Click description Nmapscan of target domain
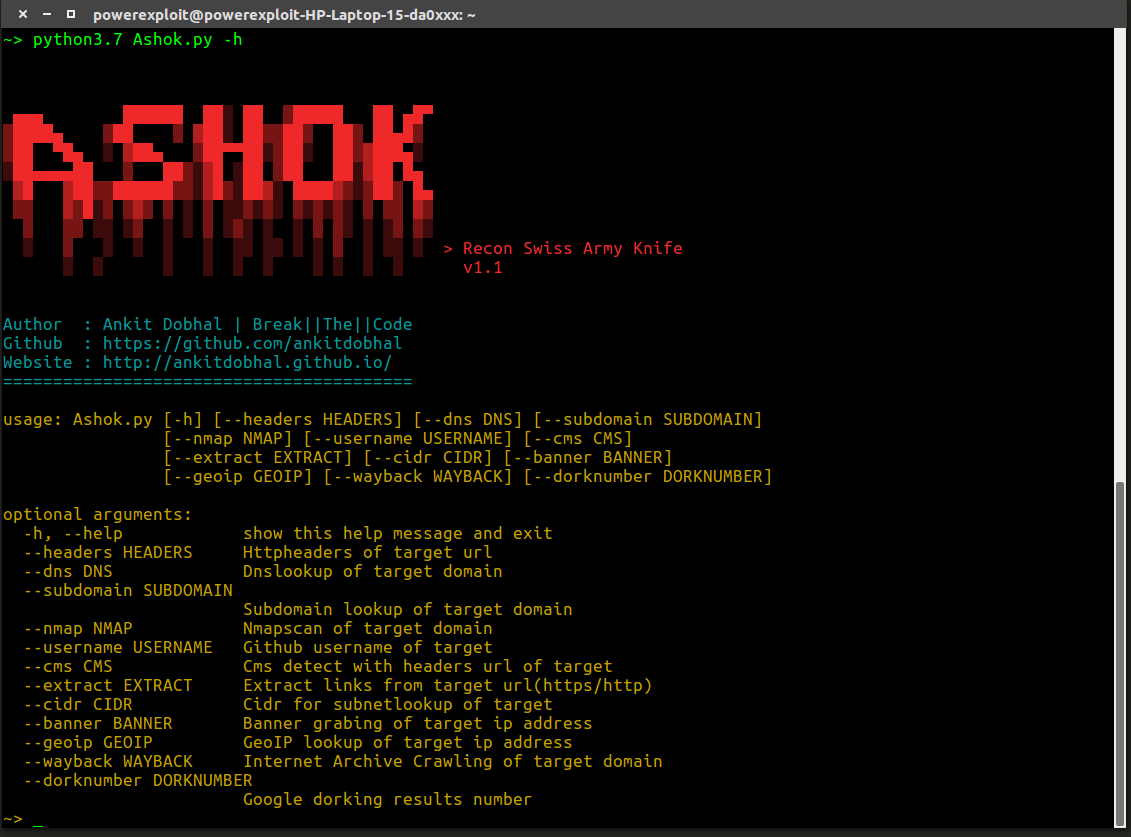 (x=367, y=628)
